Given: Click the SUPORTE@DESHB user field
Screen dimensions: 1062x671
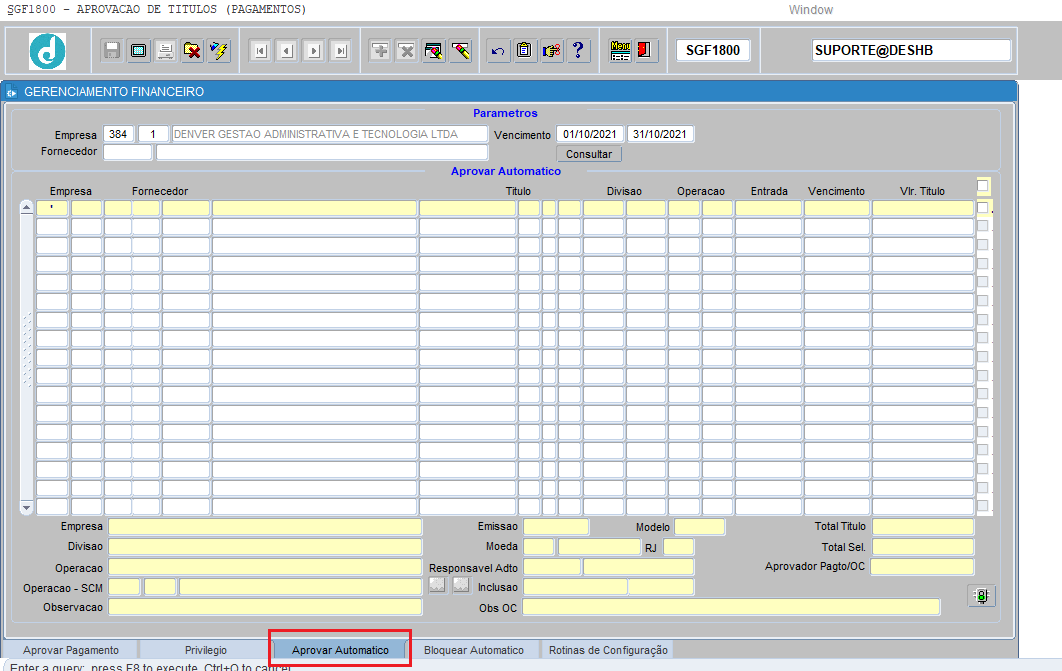Looking at the screenshot, I should [911, 50].
